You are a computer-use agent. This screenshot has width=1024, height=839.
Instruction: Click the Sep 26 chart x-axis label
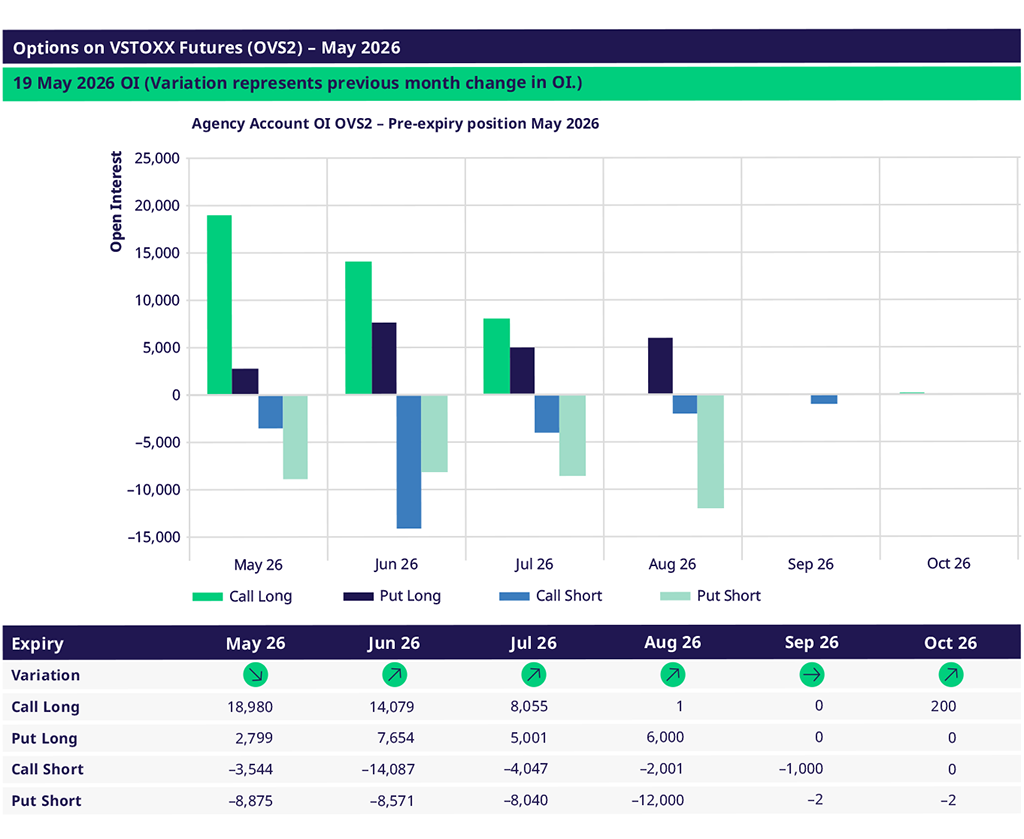pyautogui.click(x=810, y=564)
